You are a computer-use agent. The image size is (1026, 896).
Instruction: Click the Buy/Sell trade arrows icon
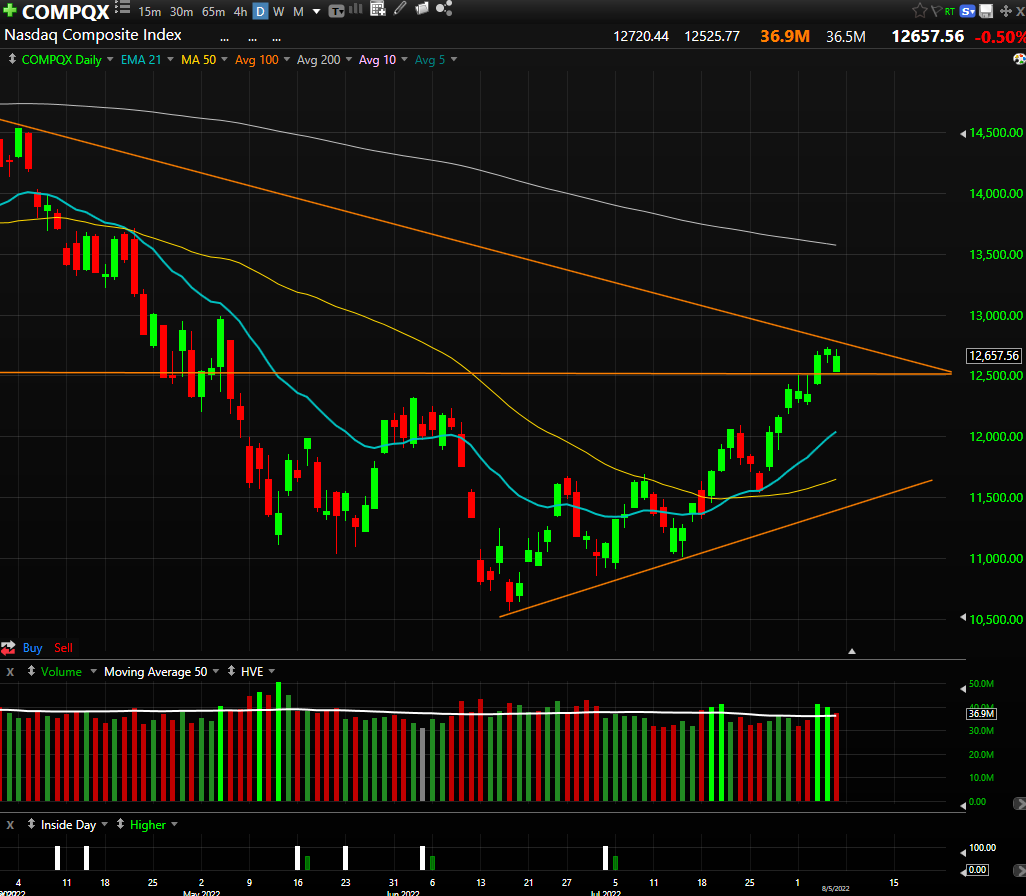tap(8, 648)
